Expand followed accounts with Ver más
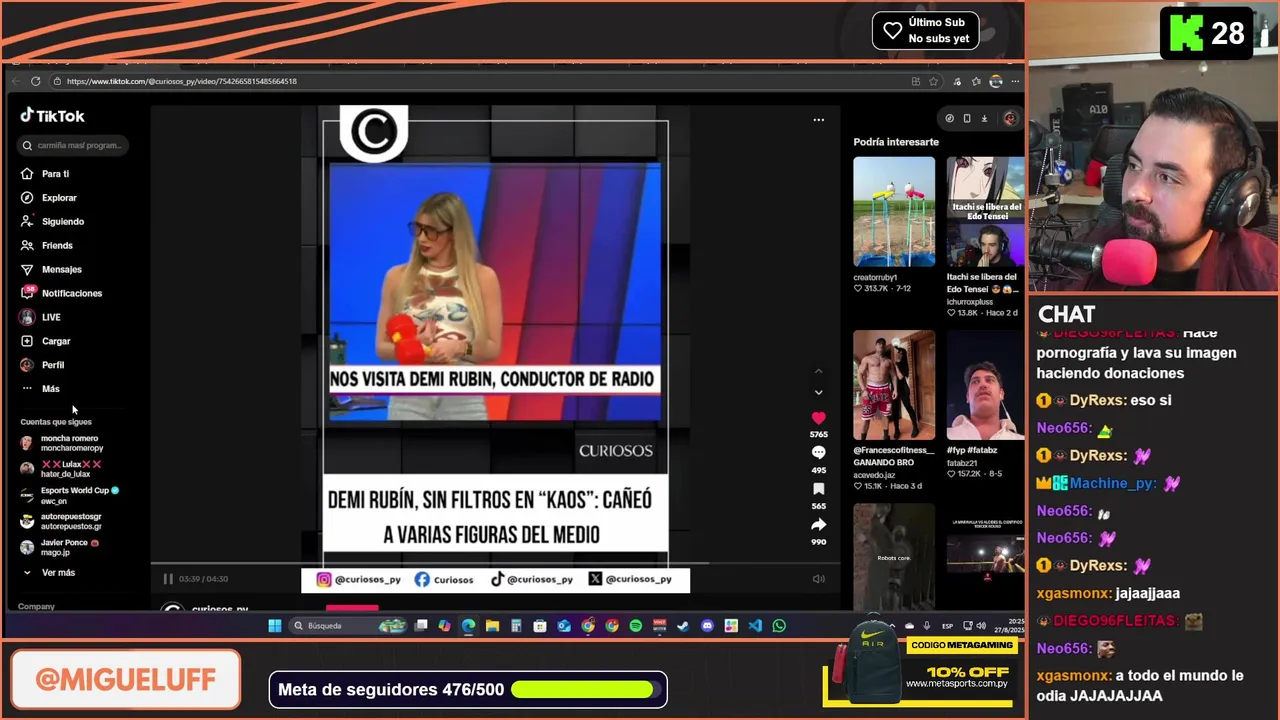This screenshot has width=1280, height=720. pos(48,573)
